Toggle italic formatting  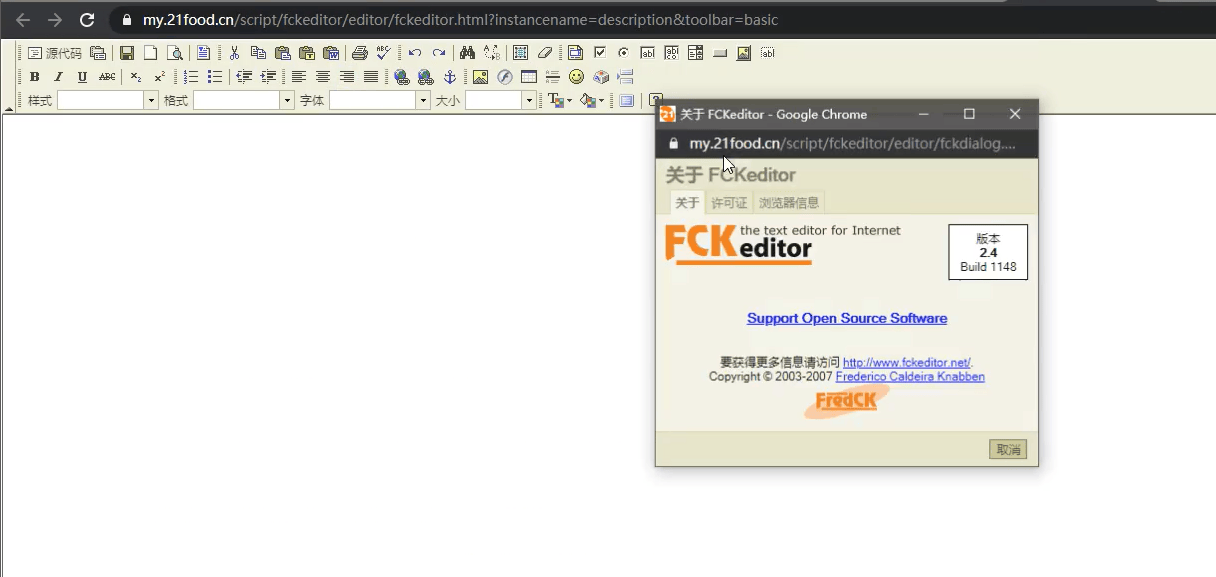(59, 77)
